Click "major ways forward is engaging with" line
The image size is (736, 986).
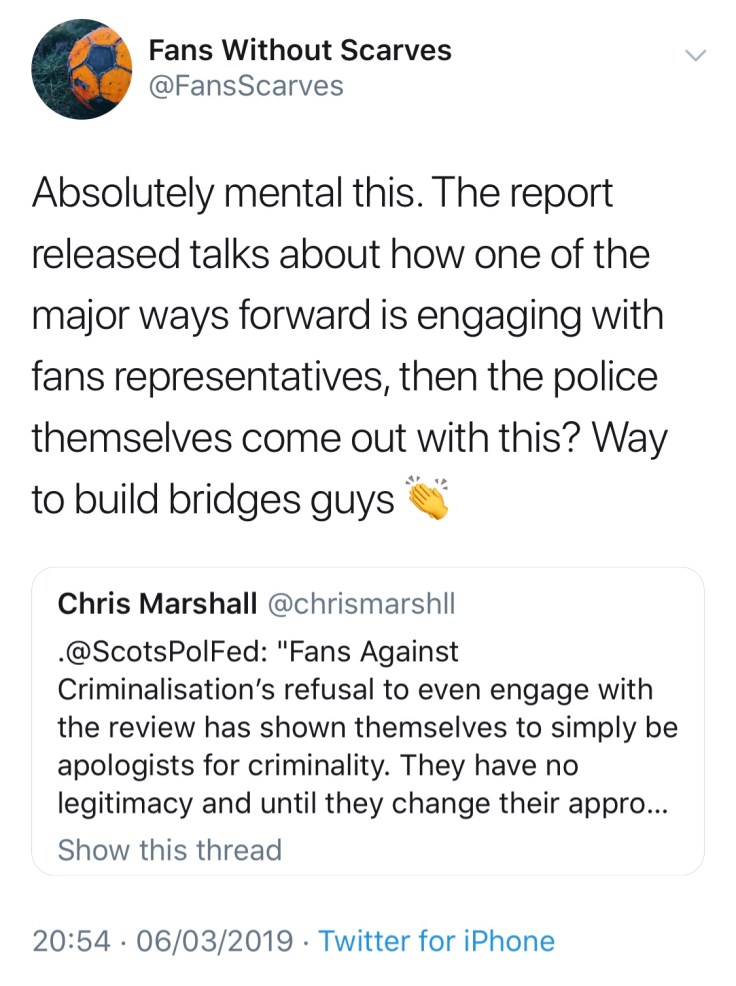pyautogui.click(x=348, y=316)
